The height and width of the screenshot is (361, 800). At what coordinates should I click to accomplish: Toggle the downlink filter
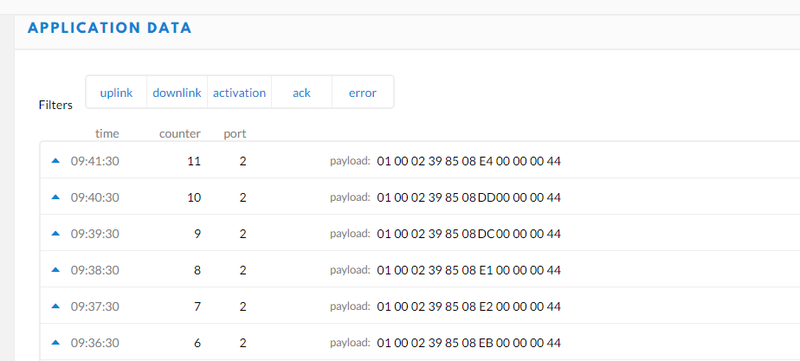tap(177, 92)
